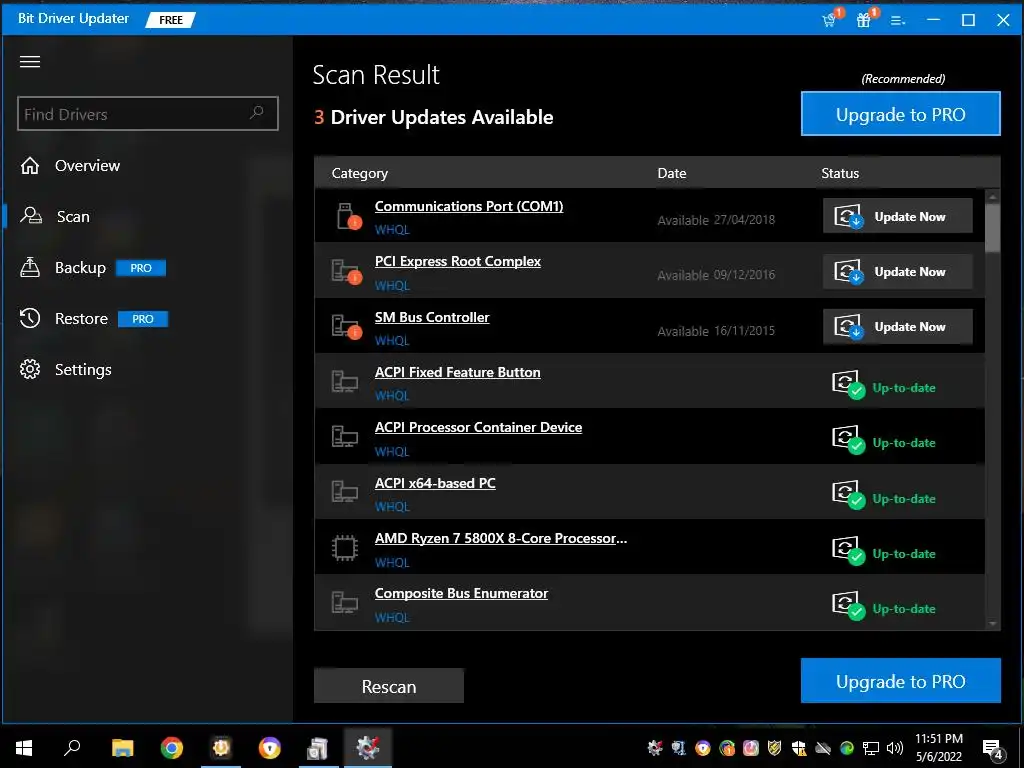Click the PRO badge next to Restore
Screen dimensions: 1024x768
143,319
